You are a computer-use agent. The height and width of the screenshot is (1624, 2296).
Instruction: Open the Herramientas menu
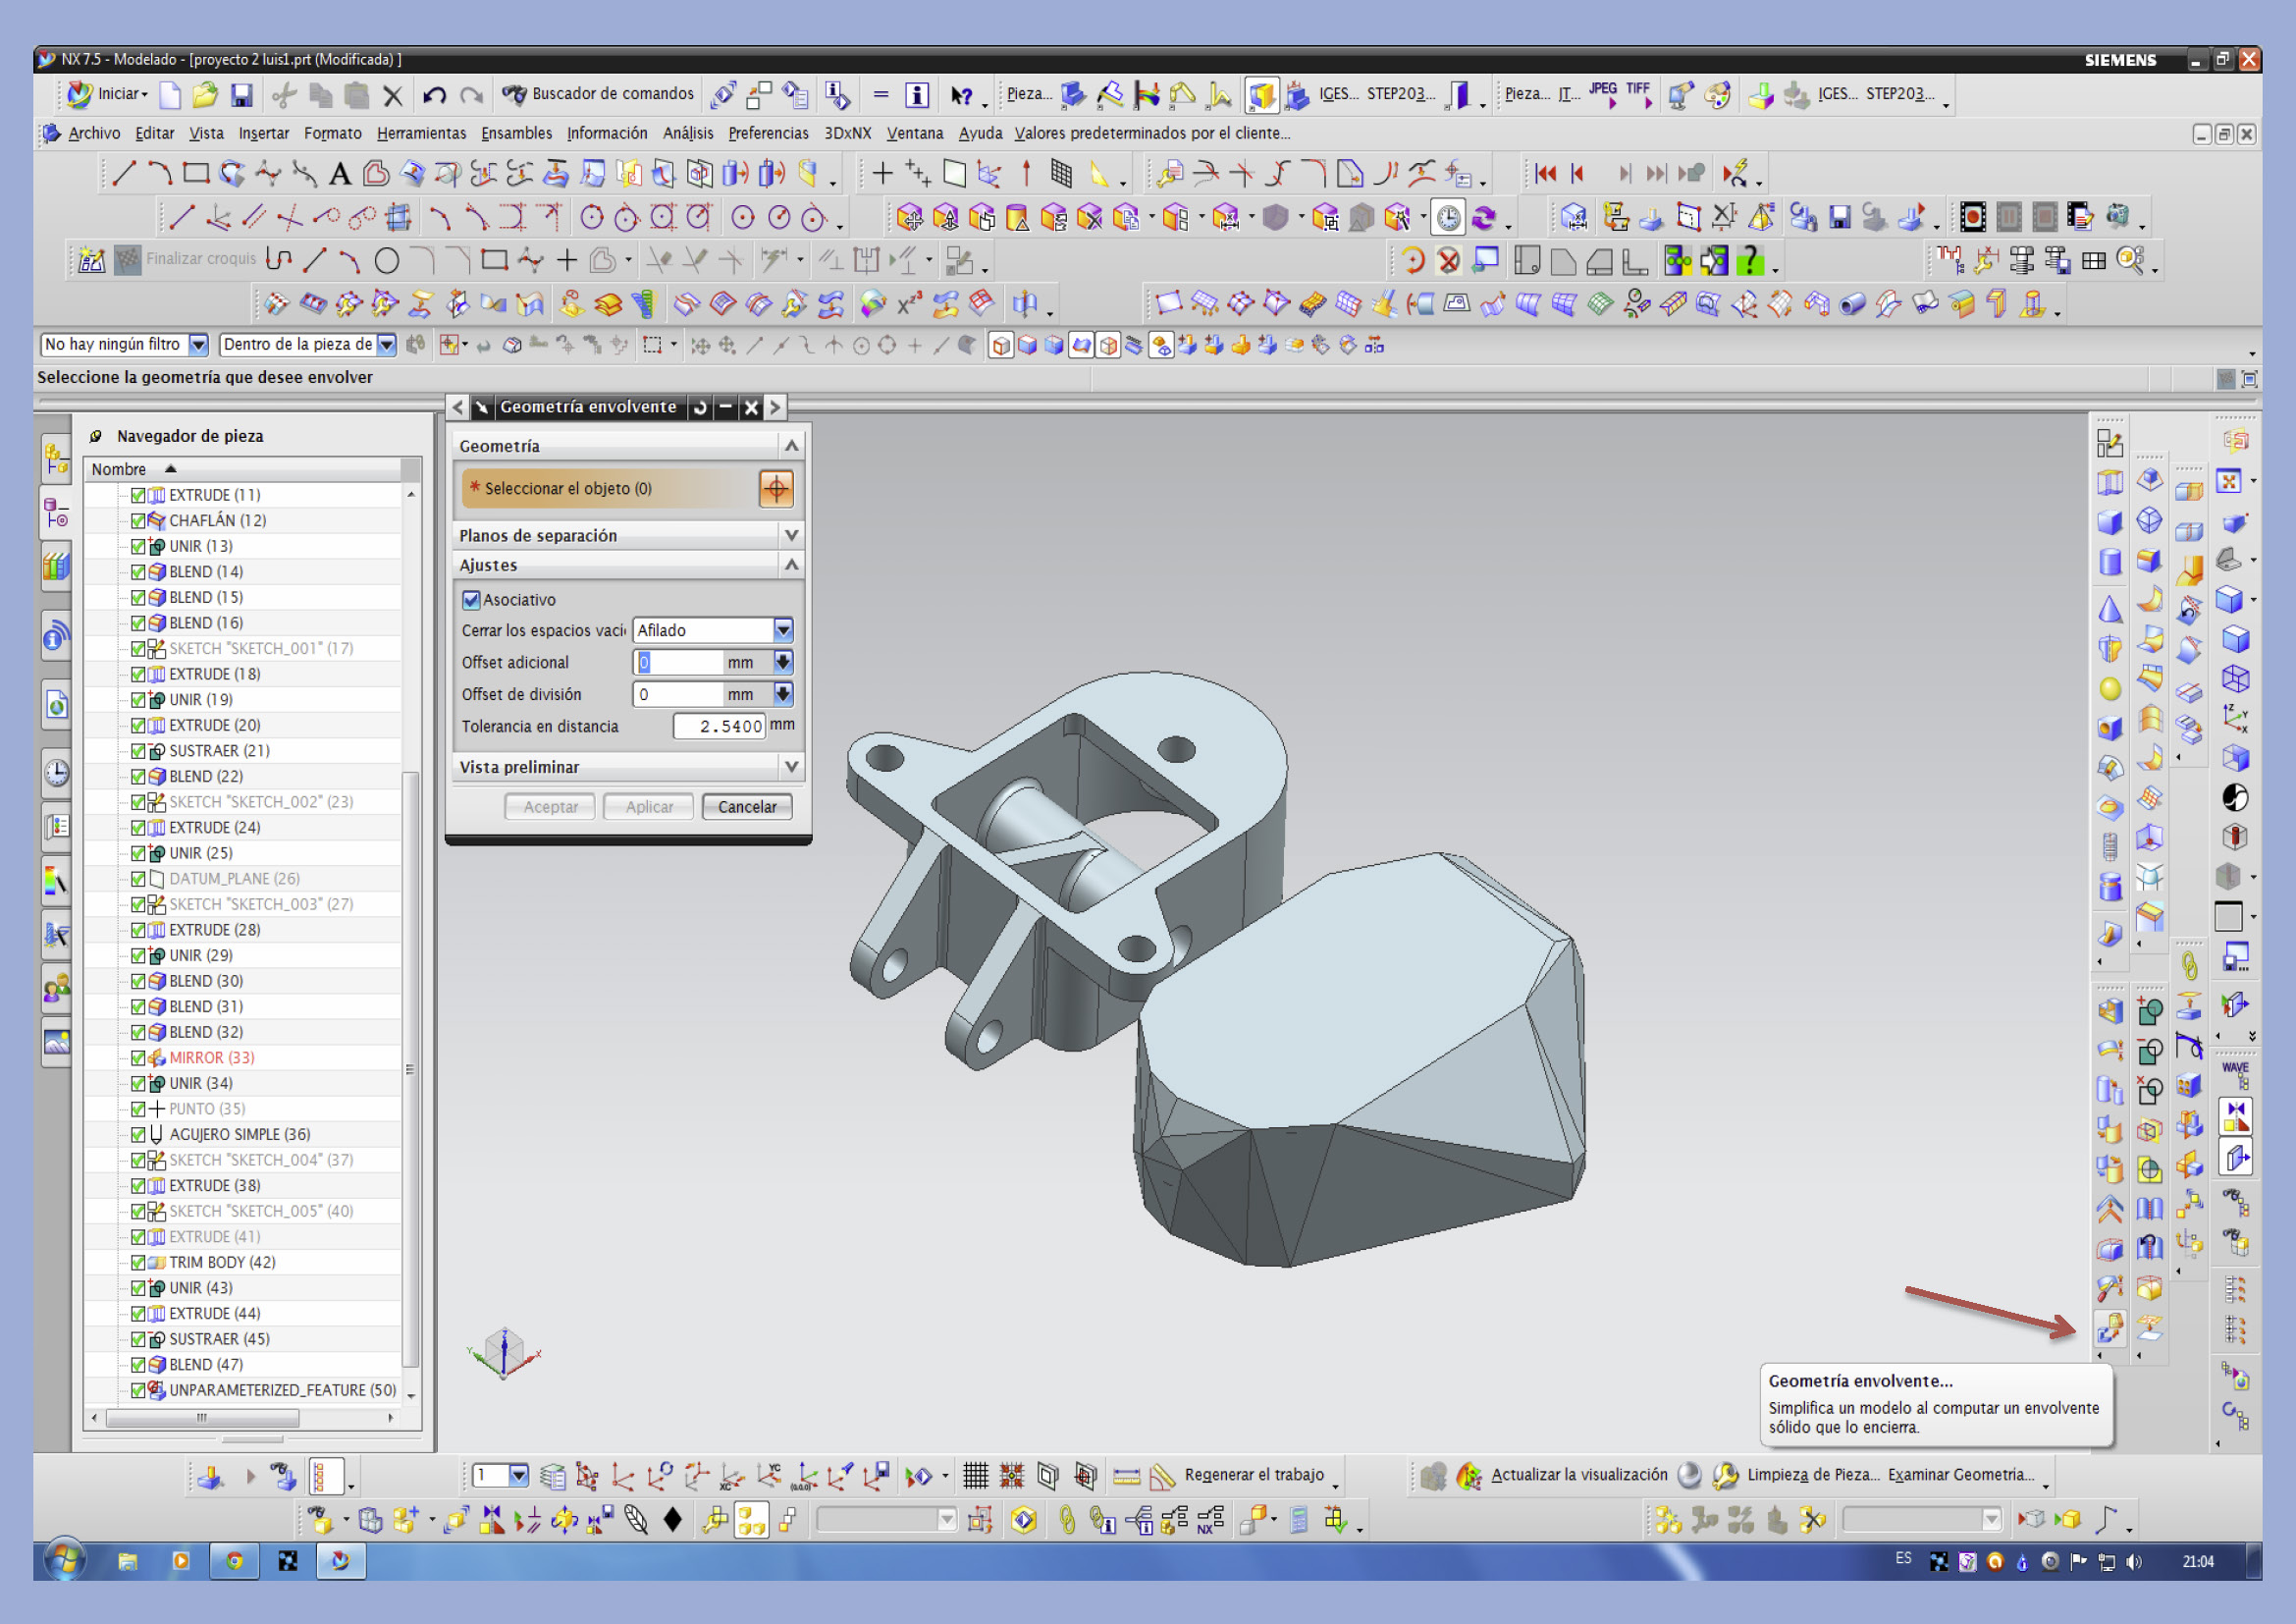click(x=421, y=134)
